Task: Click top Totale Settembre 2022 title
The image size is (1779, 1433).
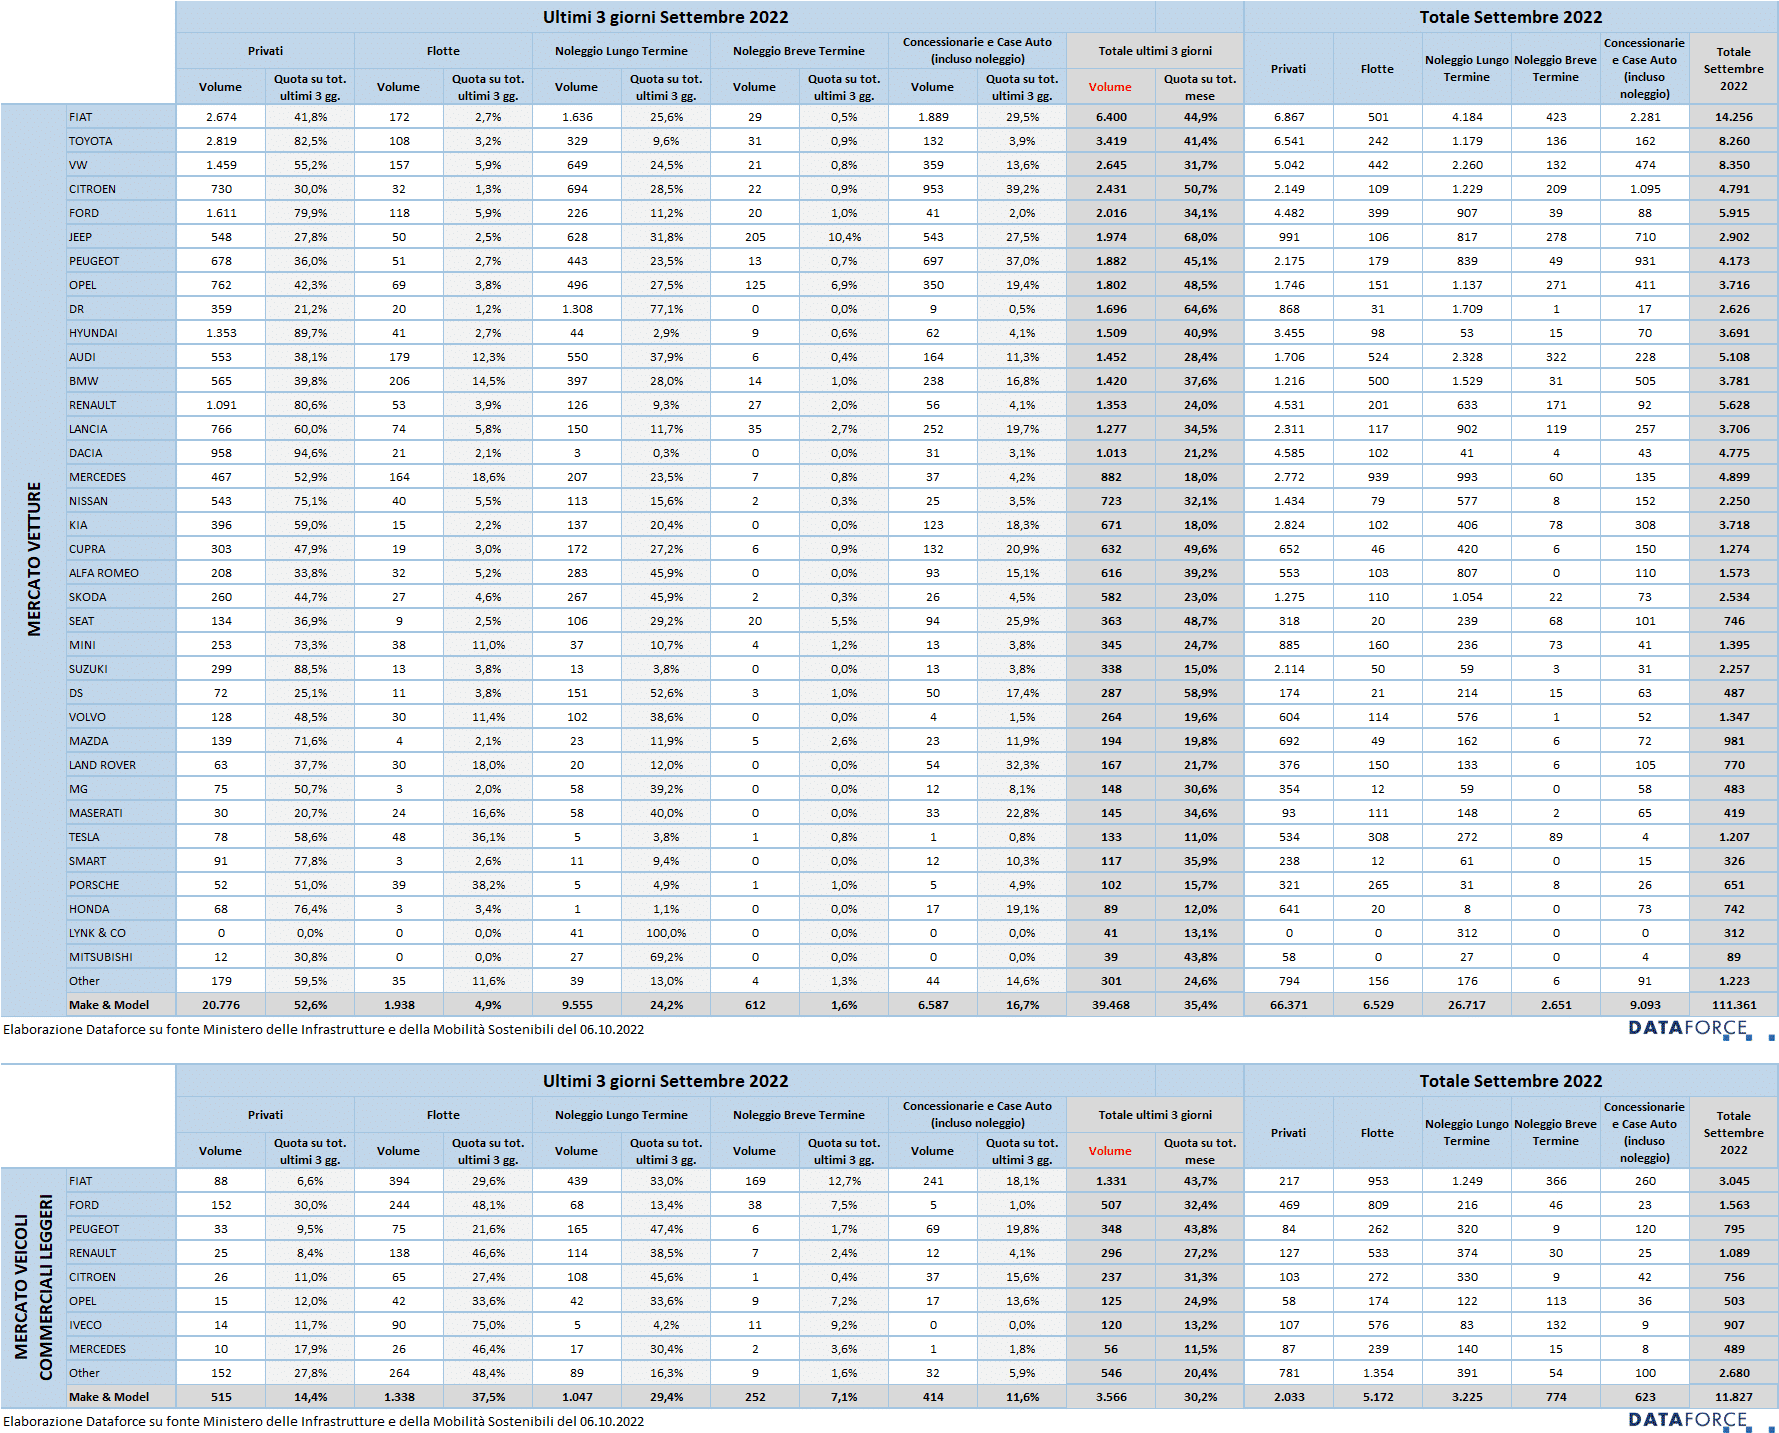Action: pos(1511,17)
